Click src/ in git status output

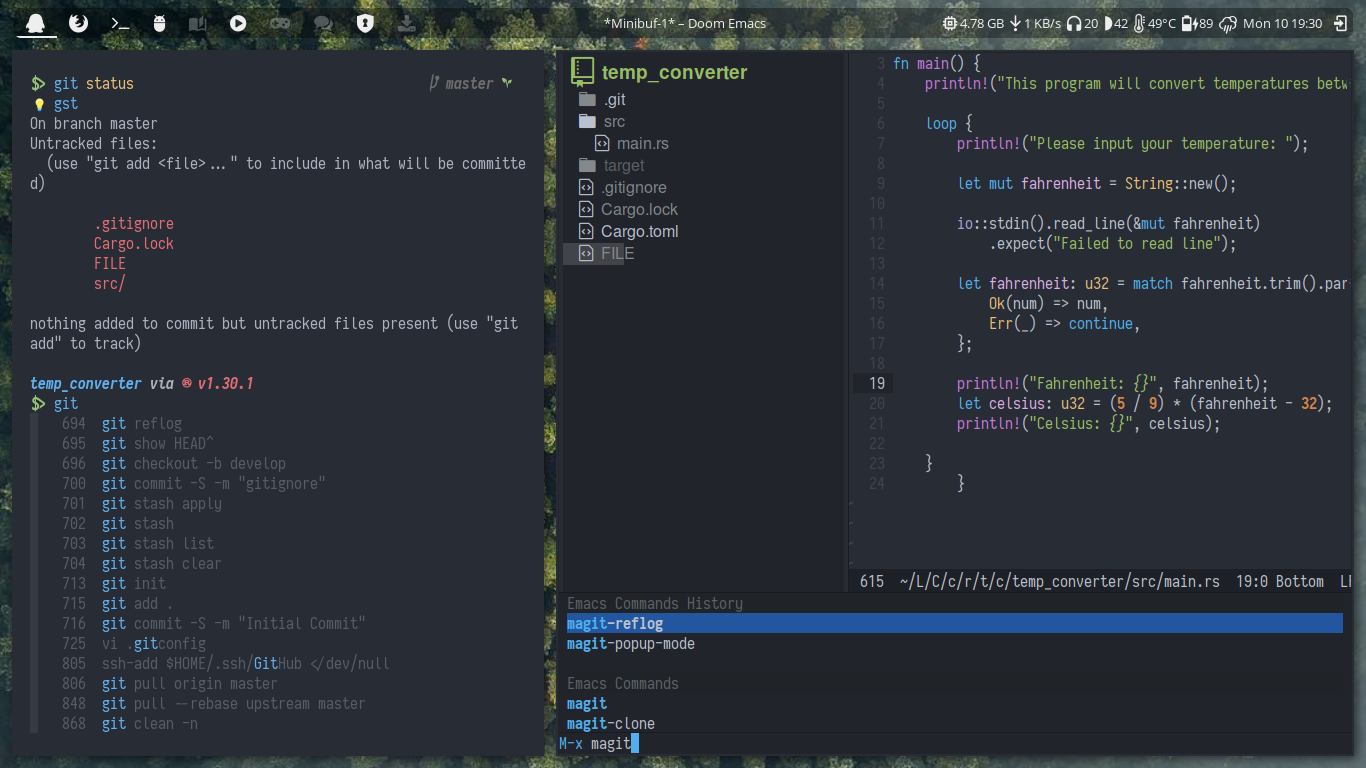[110, 284]
